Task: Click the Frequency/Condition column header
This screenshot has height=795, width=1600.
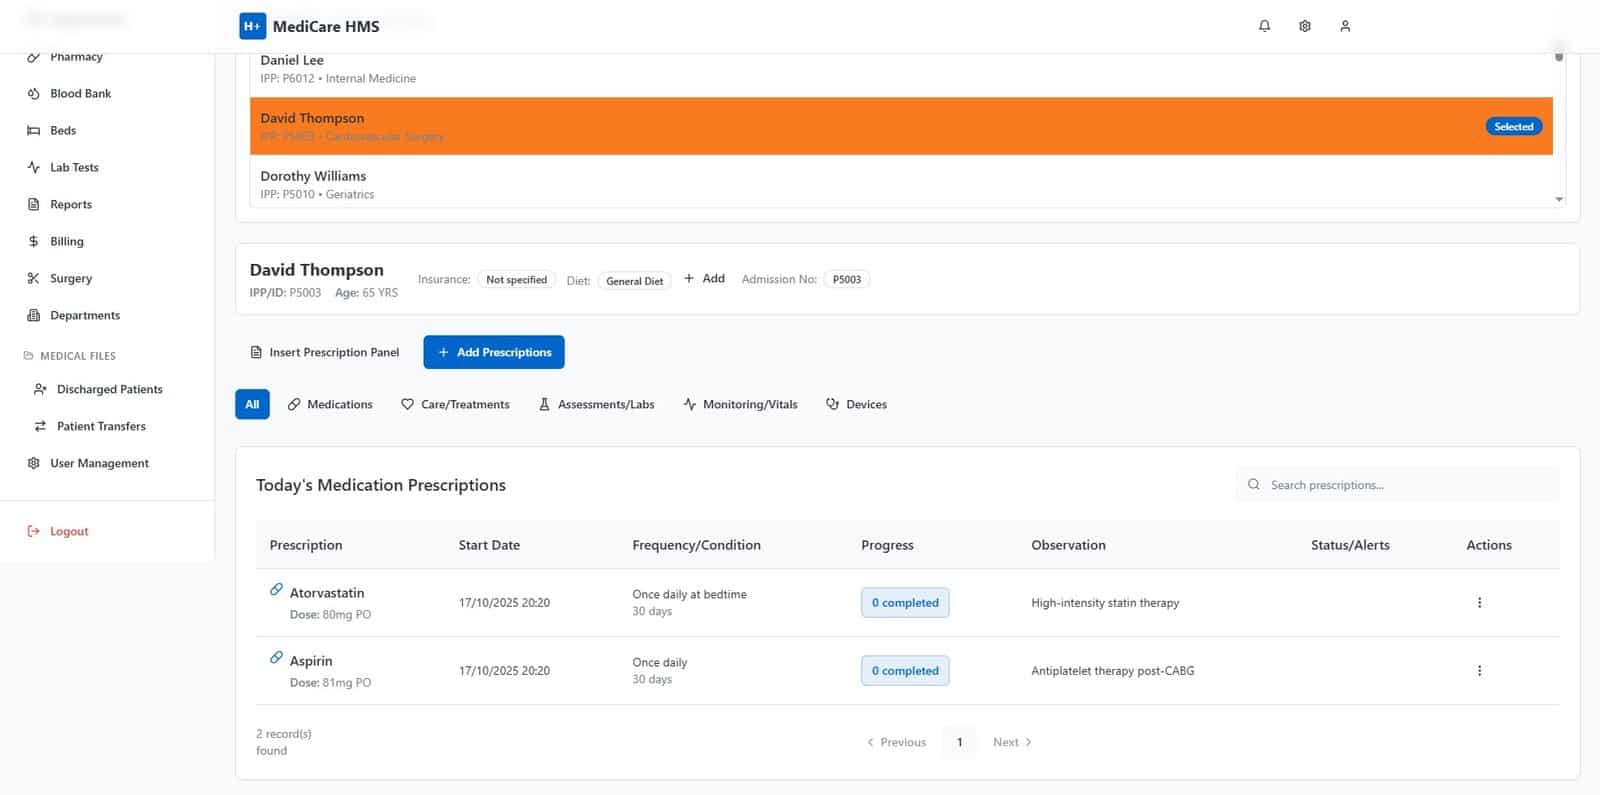Action: tap(696, 546)
